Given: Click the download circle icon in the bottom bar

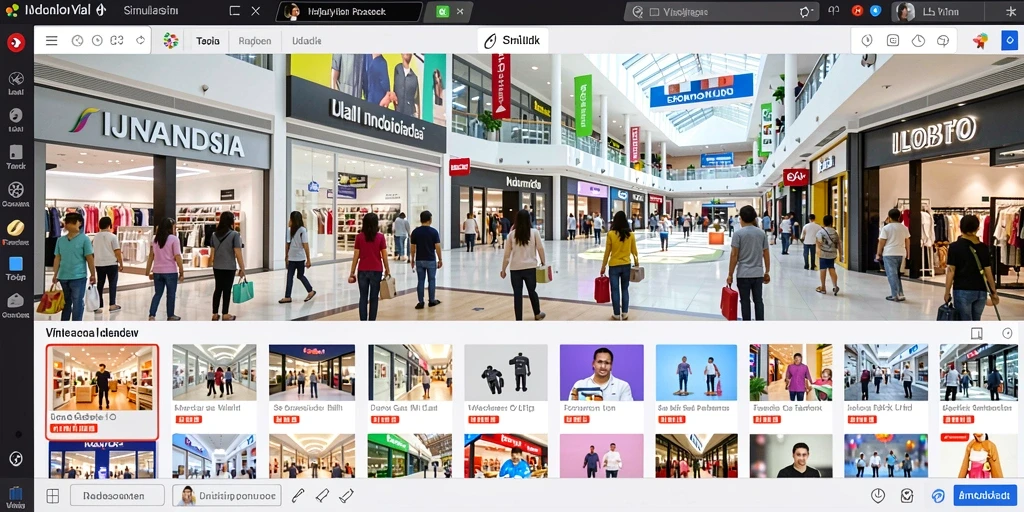Looking at the screenshot, I should (878, 496).
